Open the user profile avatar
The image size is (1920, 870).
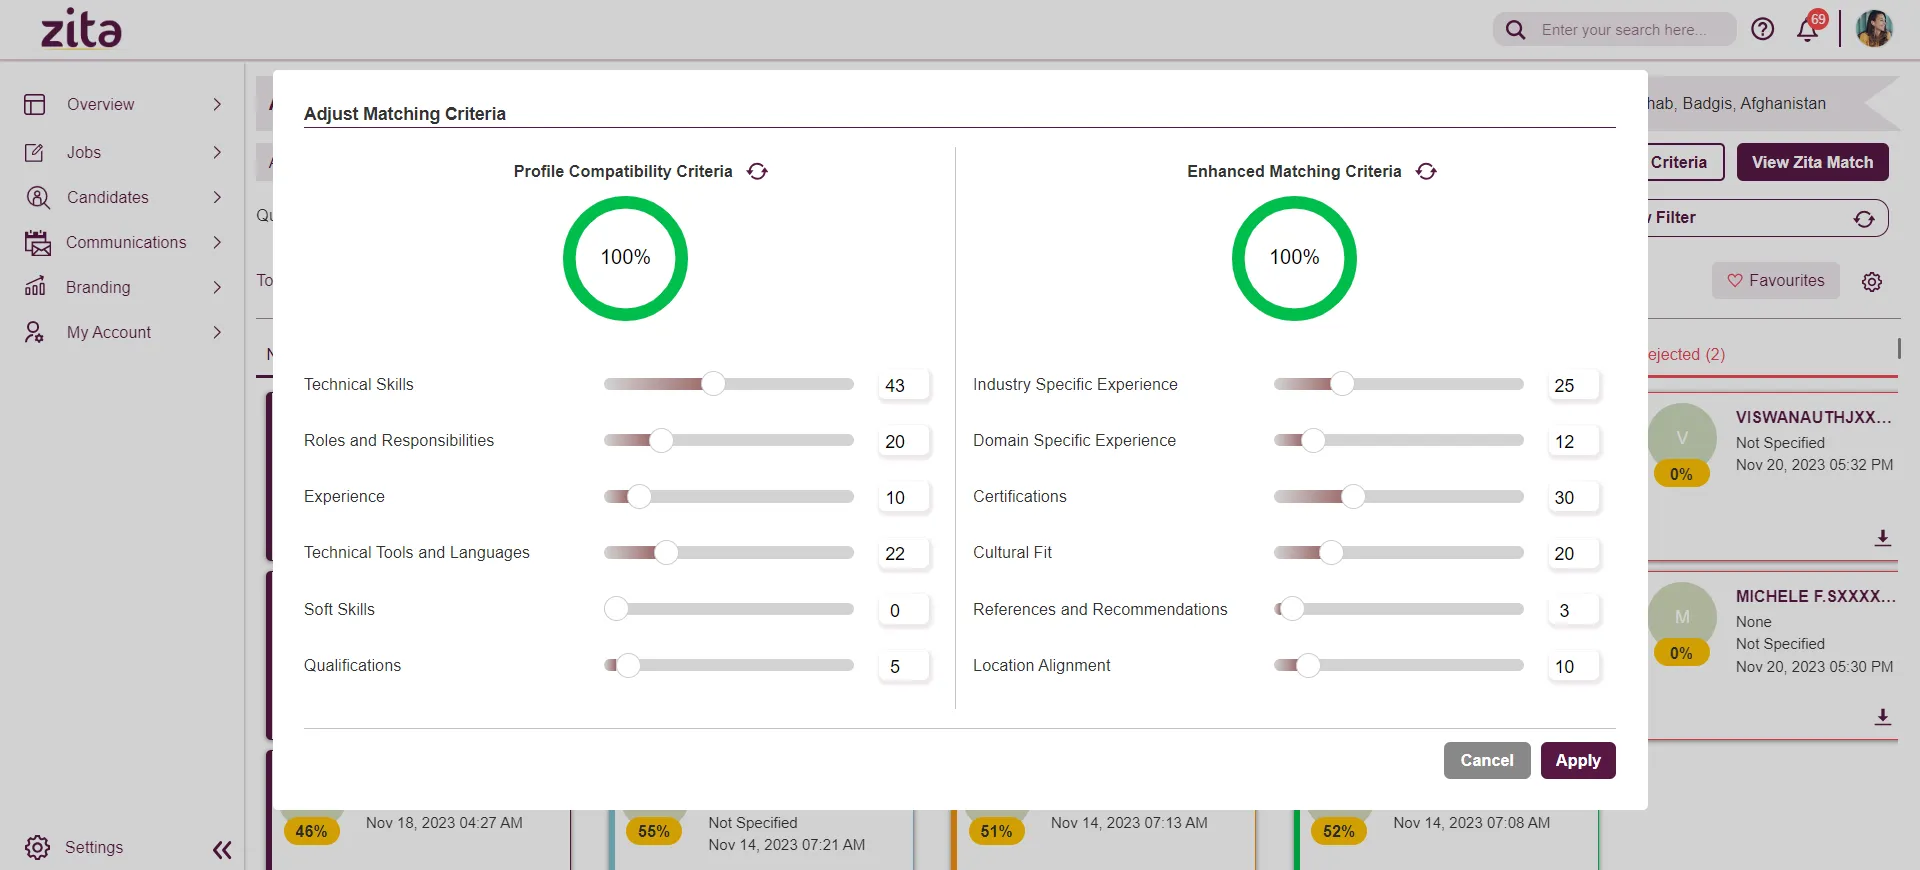[1874, 29]
